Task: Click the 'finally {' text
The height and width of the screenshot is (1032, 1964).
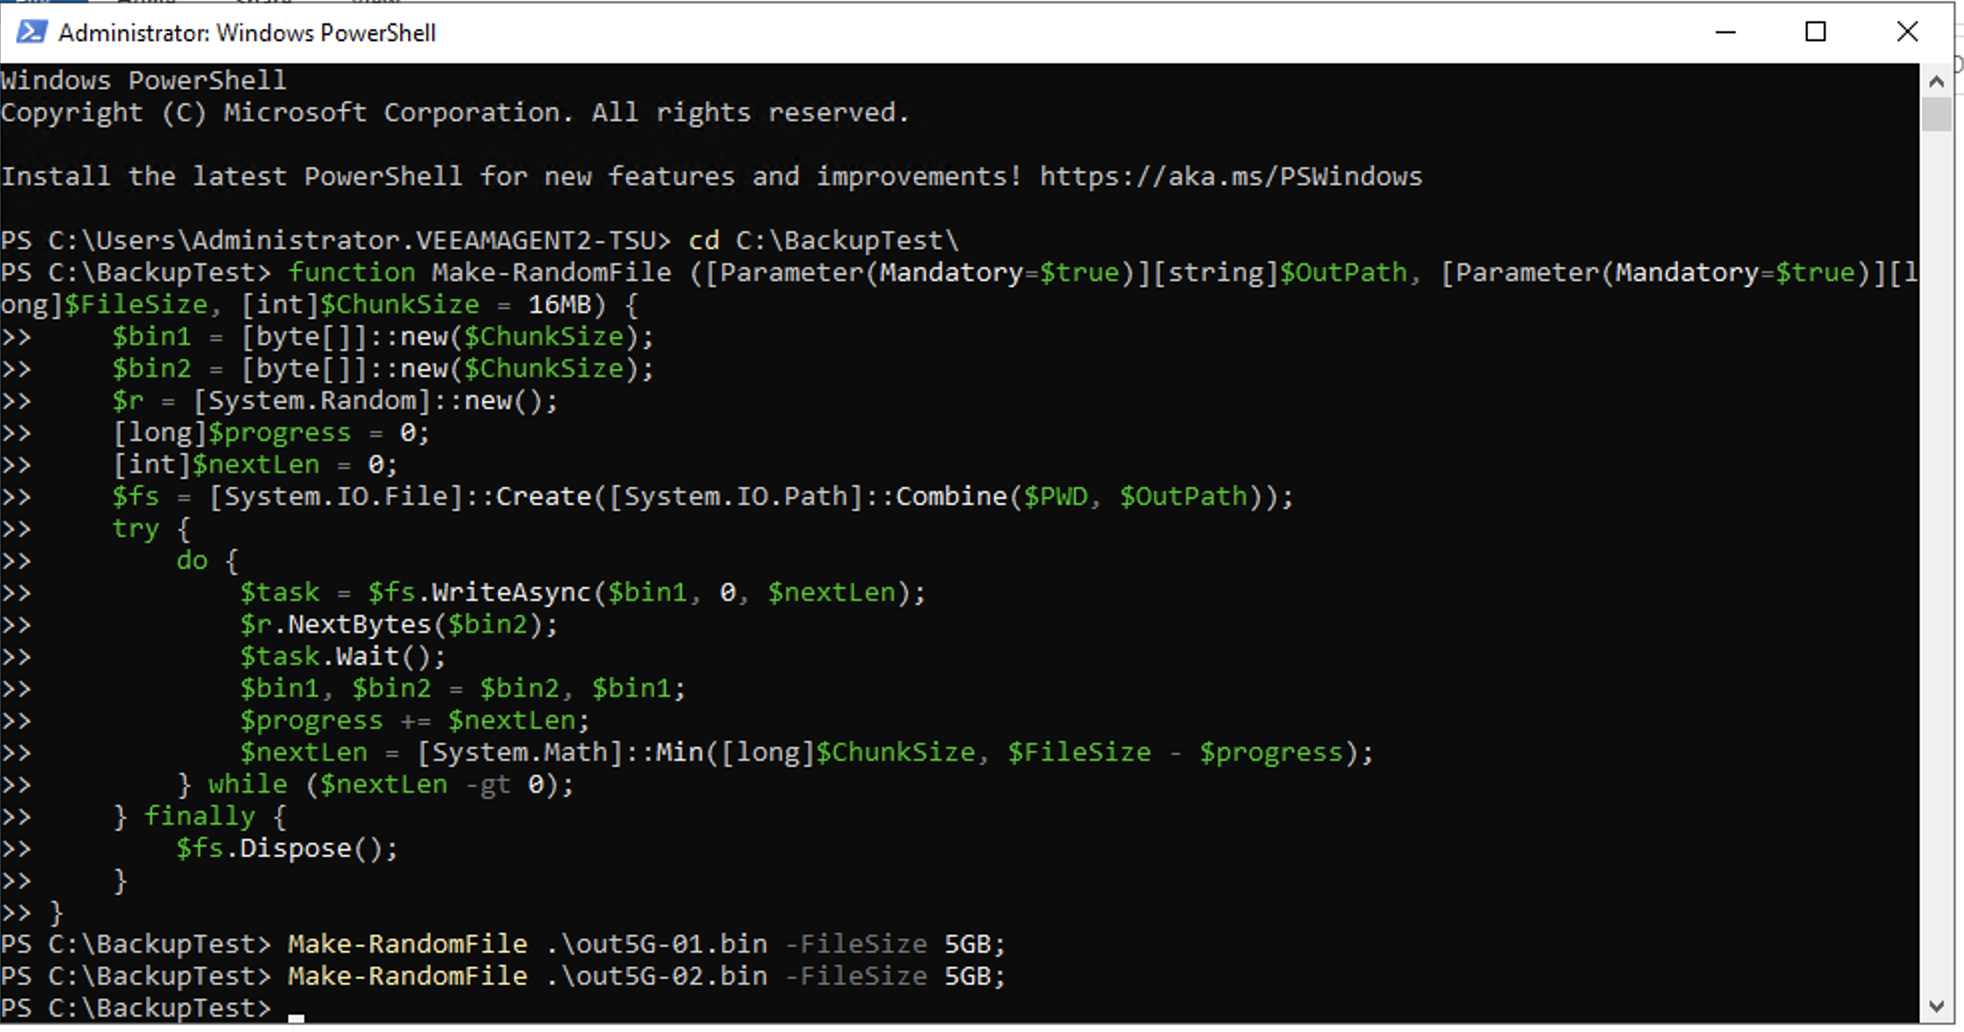Action: coord(215,816)
